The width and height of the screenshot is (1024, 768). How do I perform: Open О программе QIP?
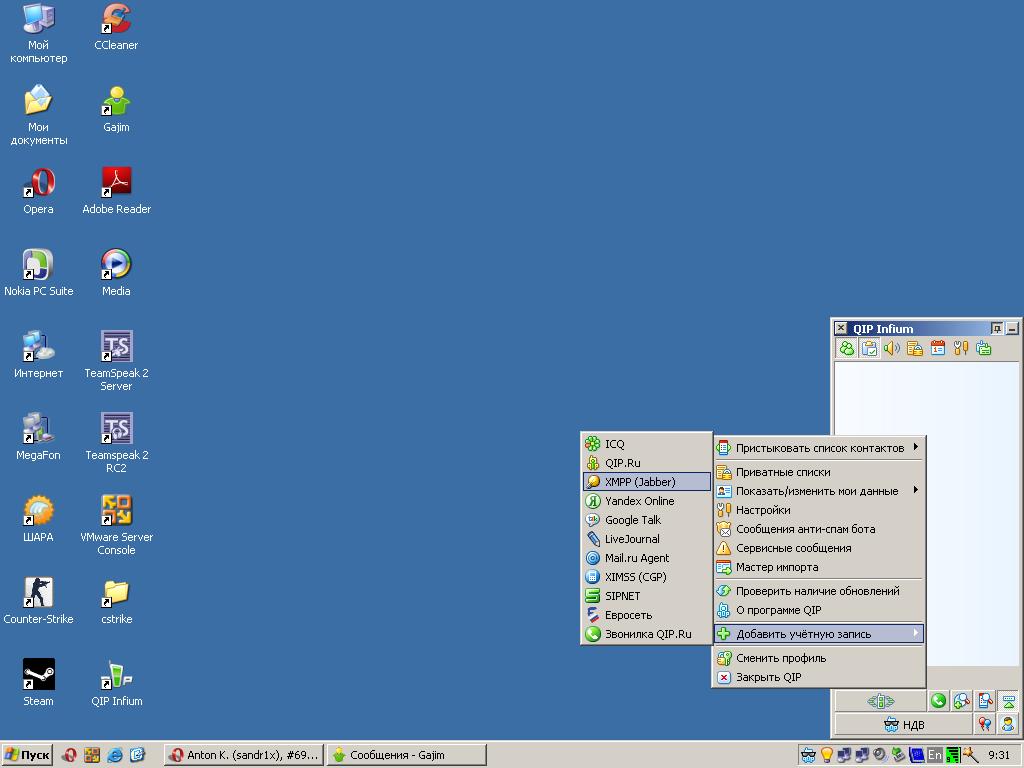(x=818, y=610)
